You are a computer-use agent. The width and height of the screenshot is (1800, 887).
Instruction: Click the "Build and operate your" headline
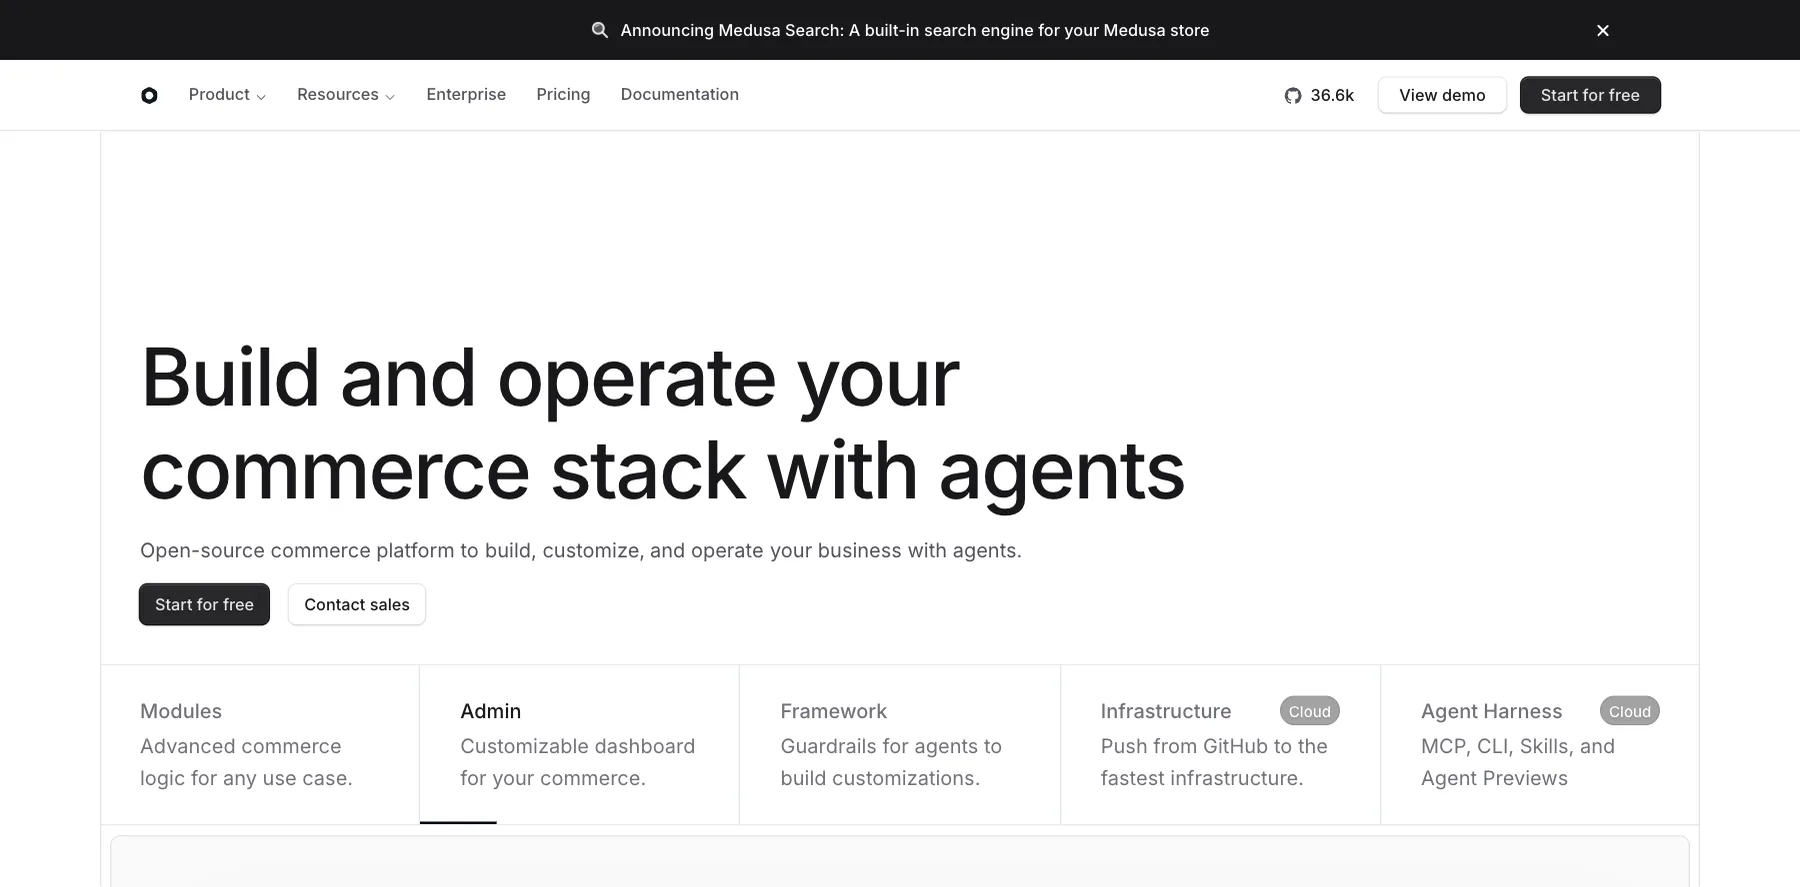click(x=550, y=378)
